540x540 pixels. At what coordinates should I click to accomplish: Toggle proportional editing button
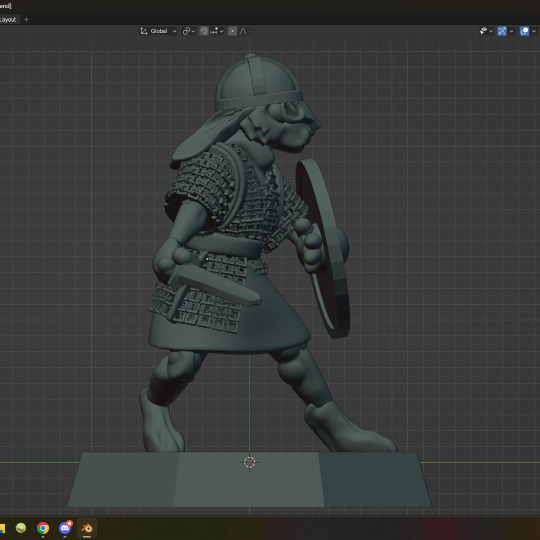pyautogui.click(x=232, y=31)
